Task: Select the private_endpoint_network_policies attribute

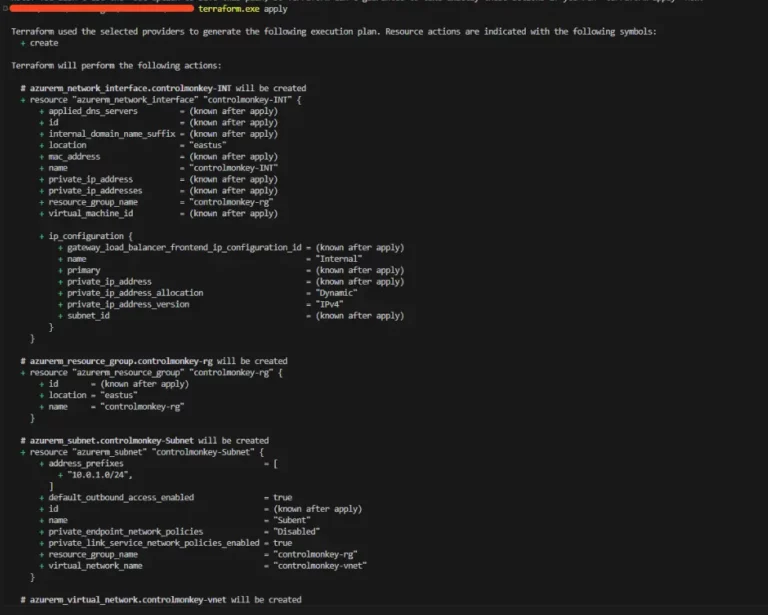Action: point(126,532)
